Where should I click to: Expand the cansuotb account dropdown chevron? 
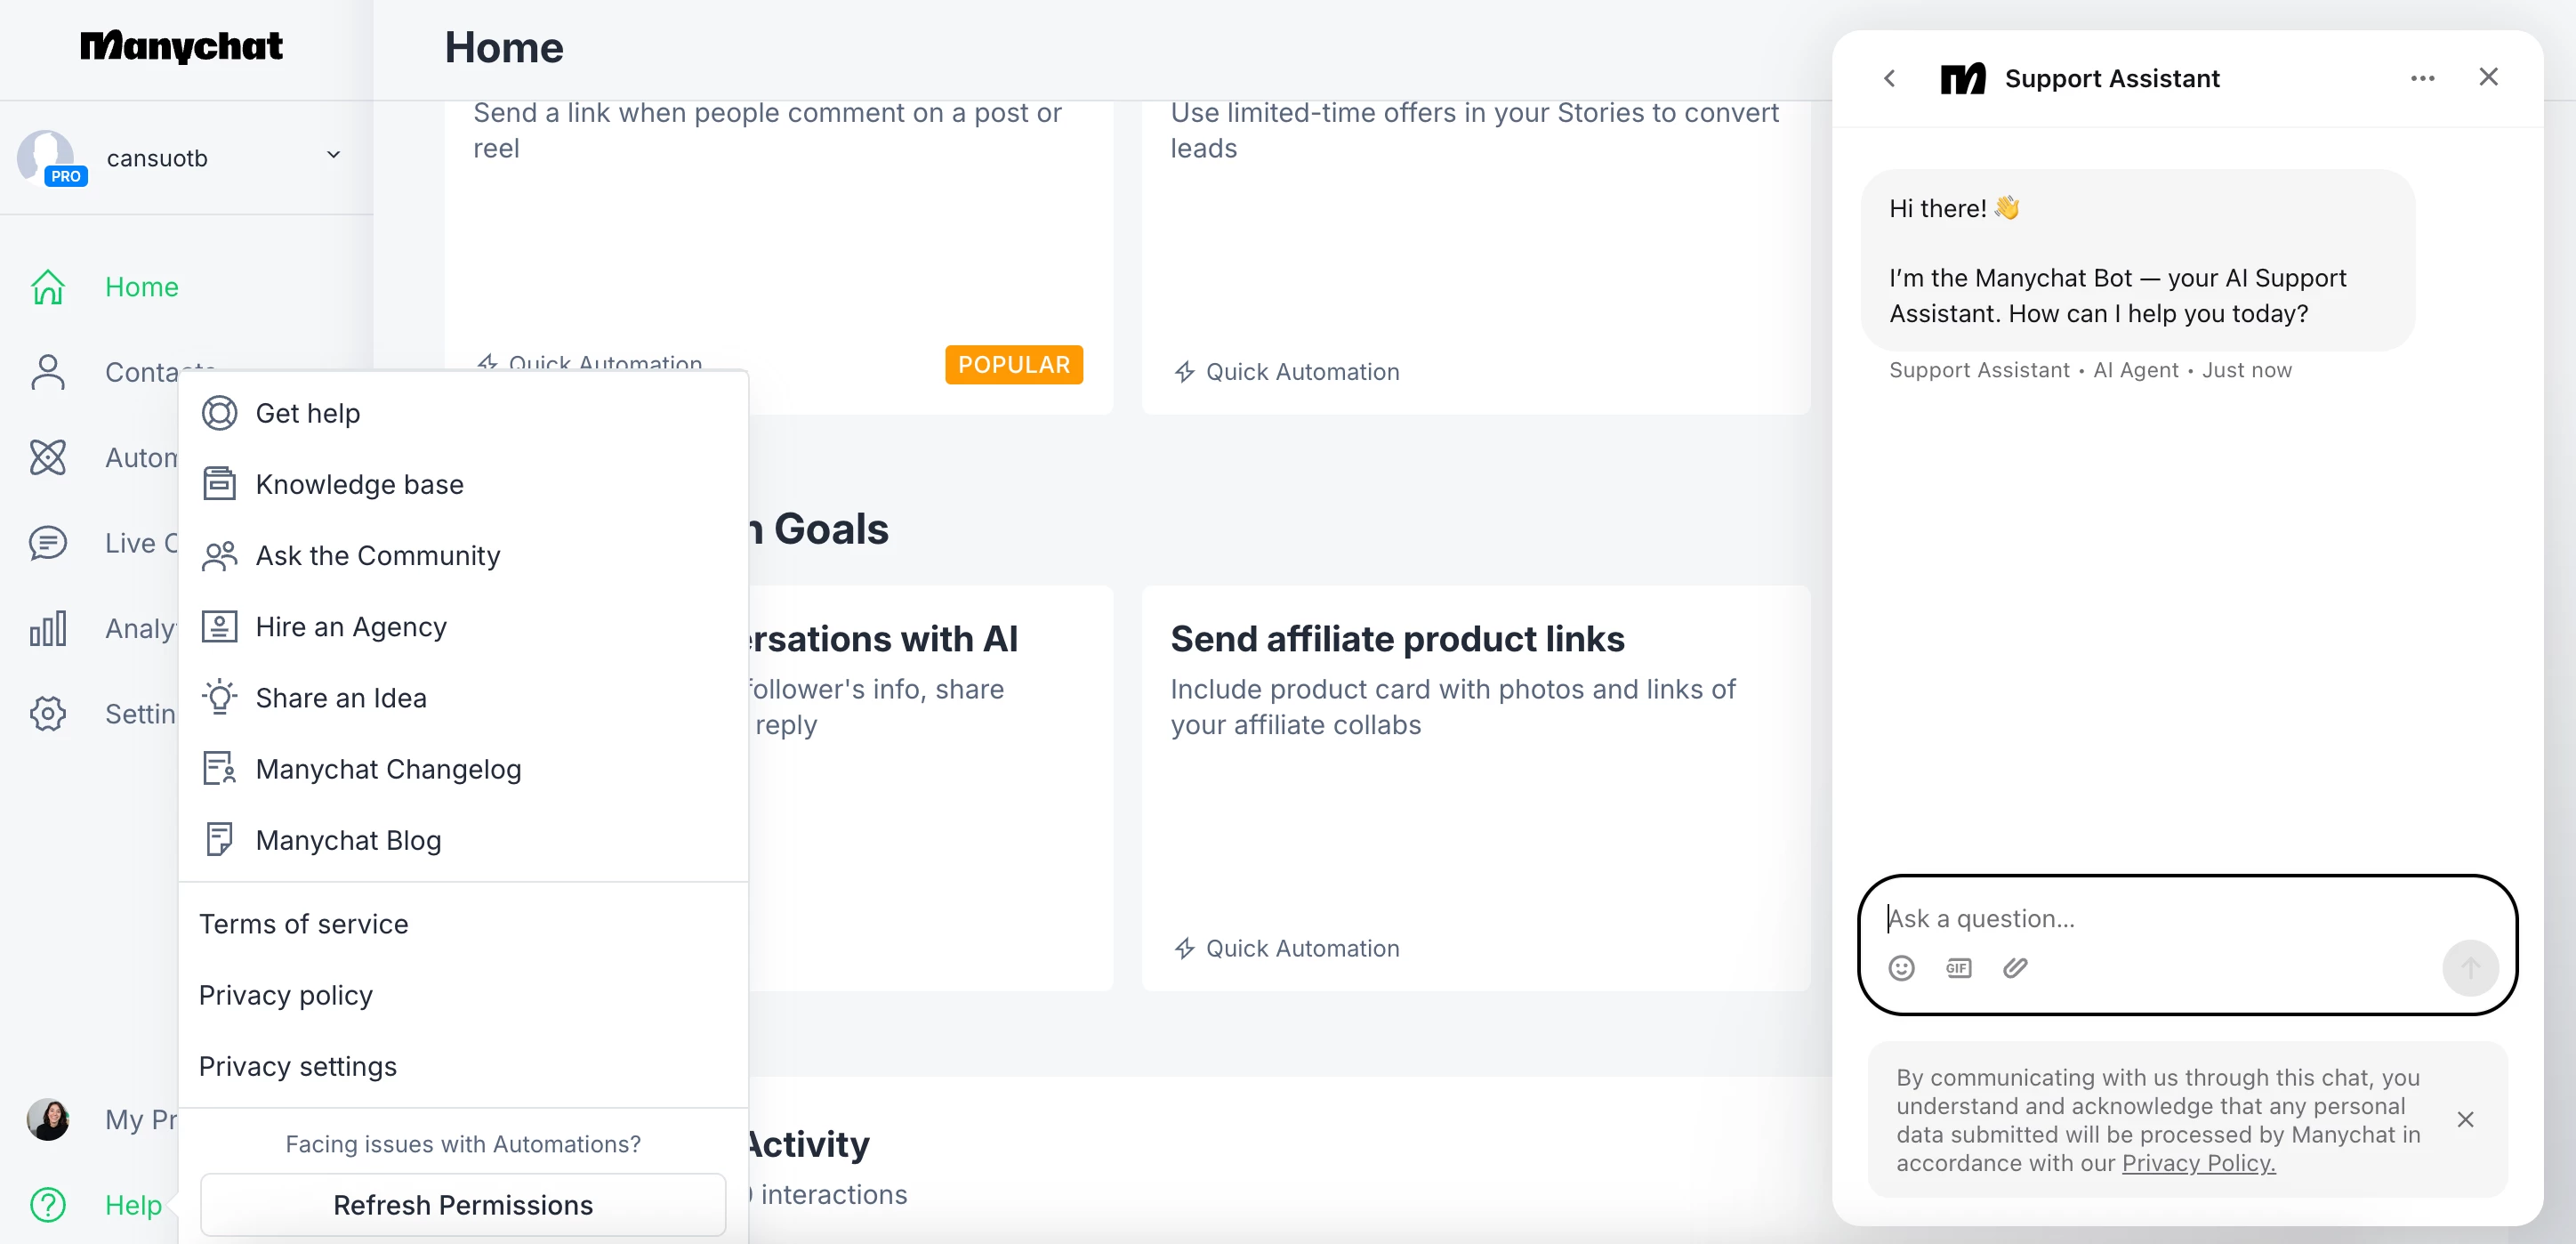(334, 155)
